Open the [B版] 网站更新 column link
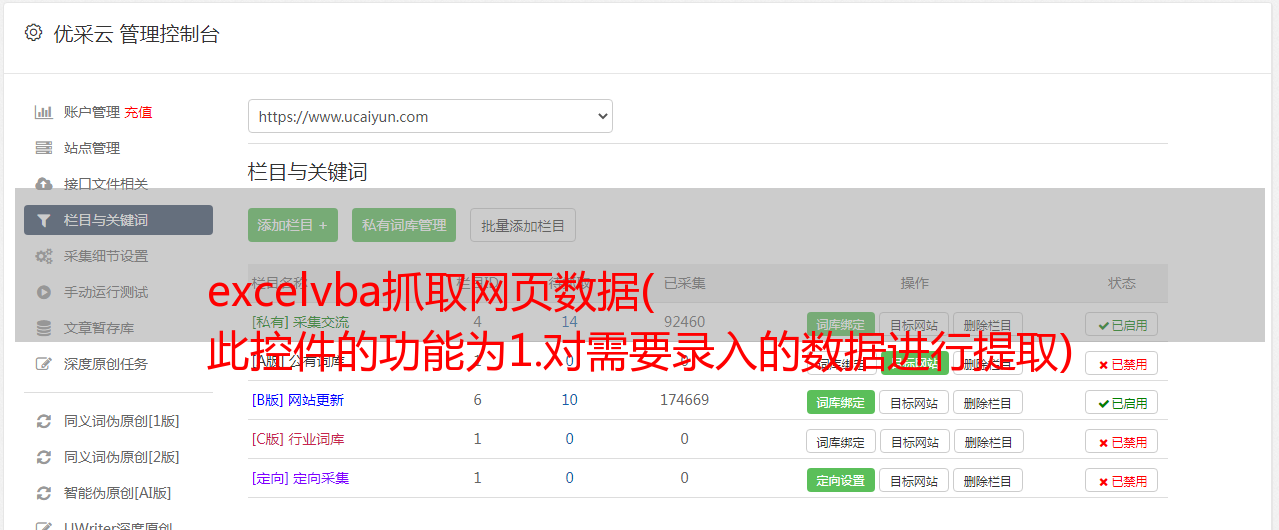 pos(298,400)
